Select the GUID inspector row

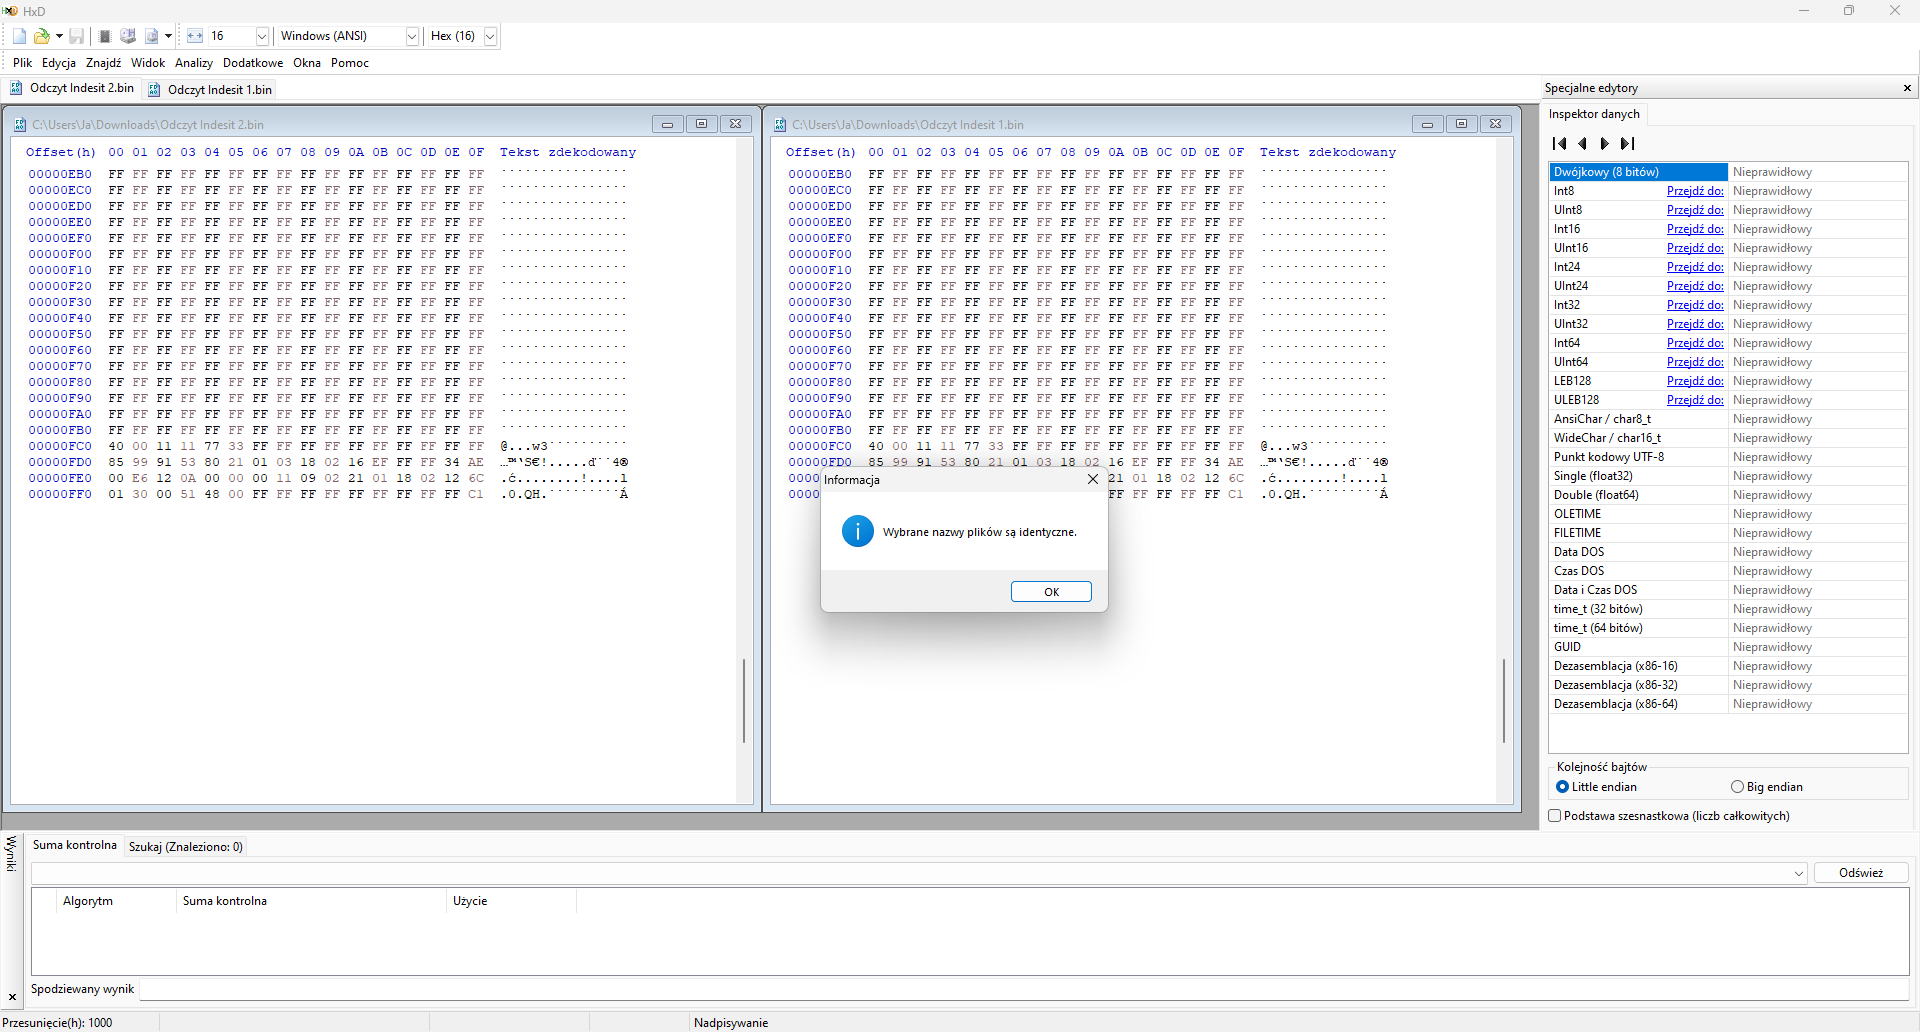click(x=1728, y=647)
